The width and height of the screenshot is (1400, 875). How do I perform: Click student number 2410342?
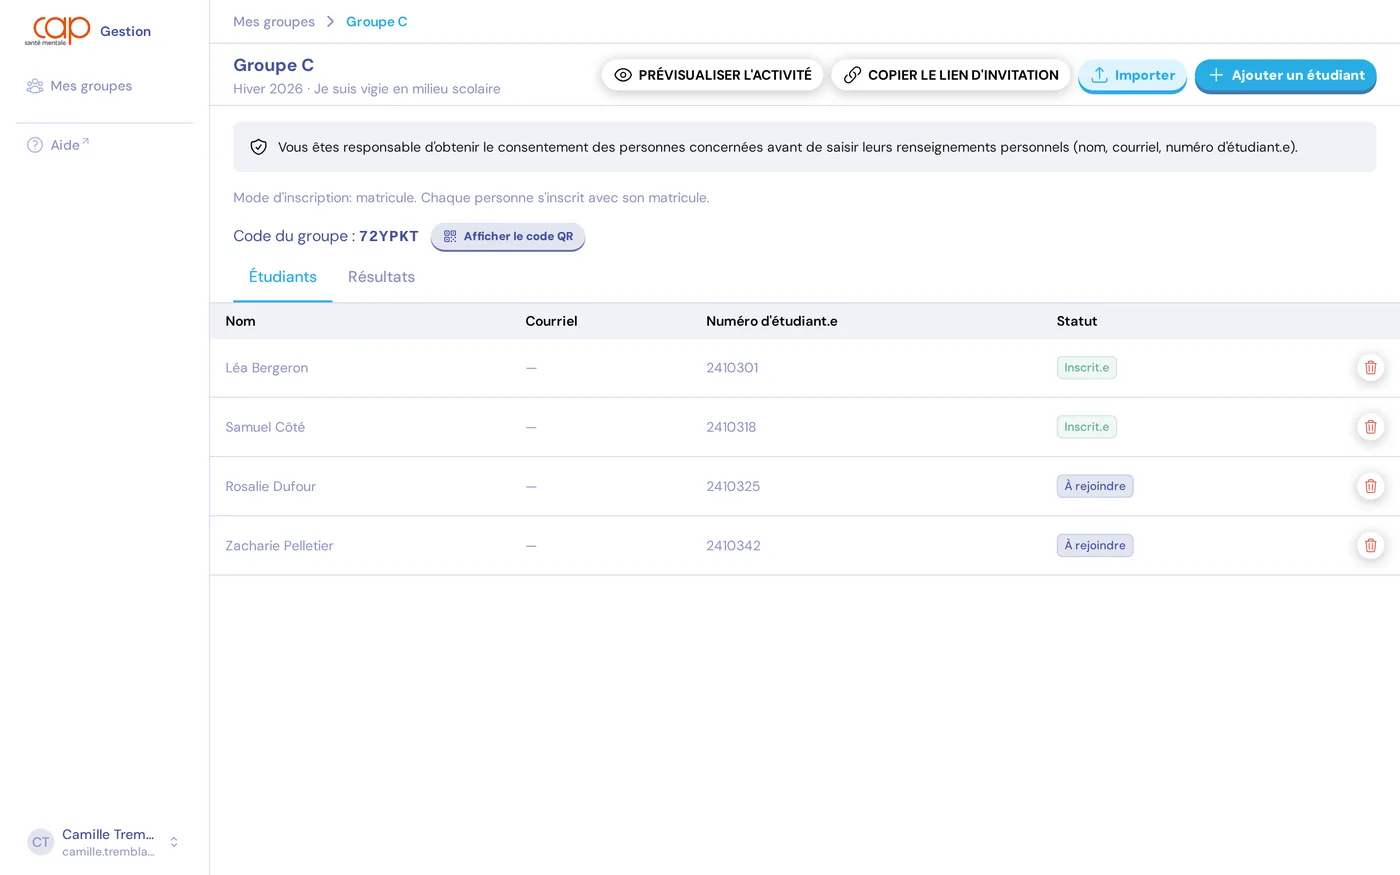(733, 545)
